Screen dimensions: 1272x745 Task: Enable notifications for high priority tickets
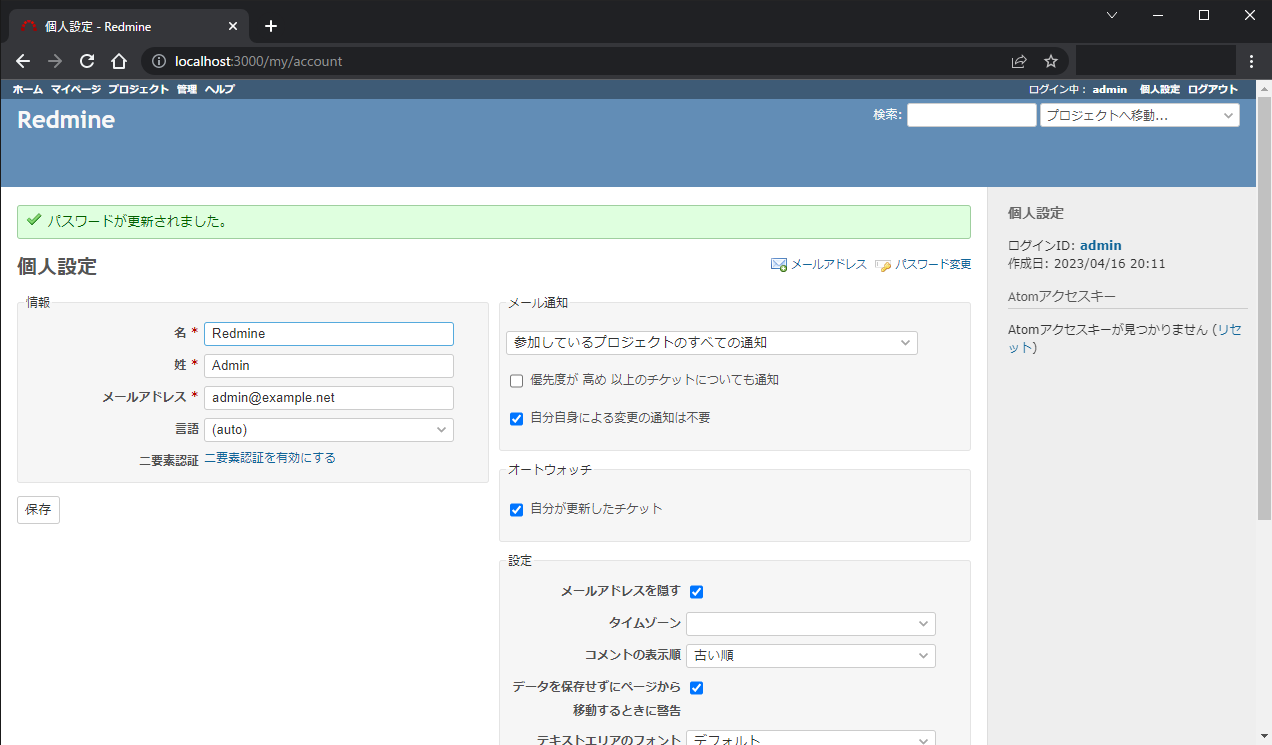click(x=516, y=380)
